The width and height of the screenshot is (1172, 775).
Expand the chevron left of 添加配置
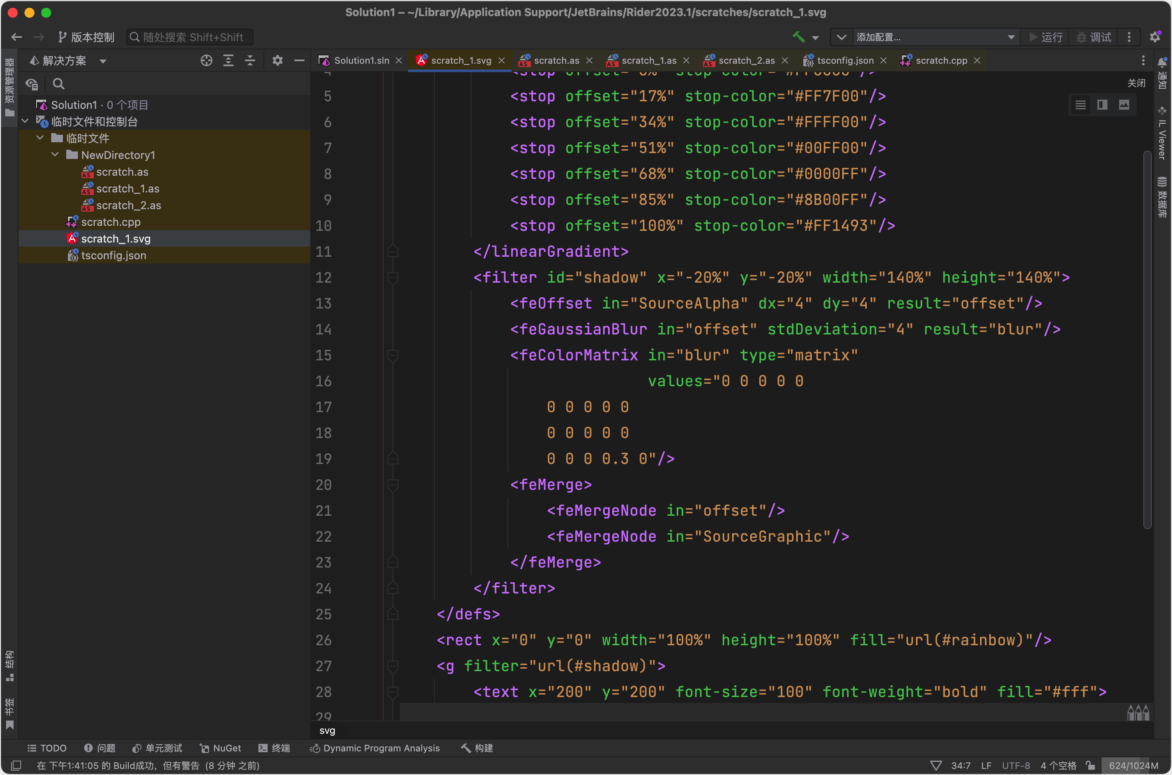pyautogui.click(x=841, y=37)
